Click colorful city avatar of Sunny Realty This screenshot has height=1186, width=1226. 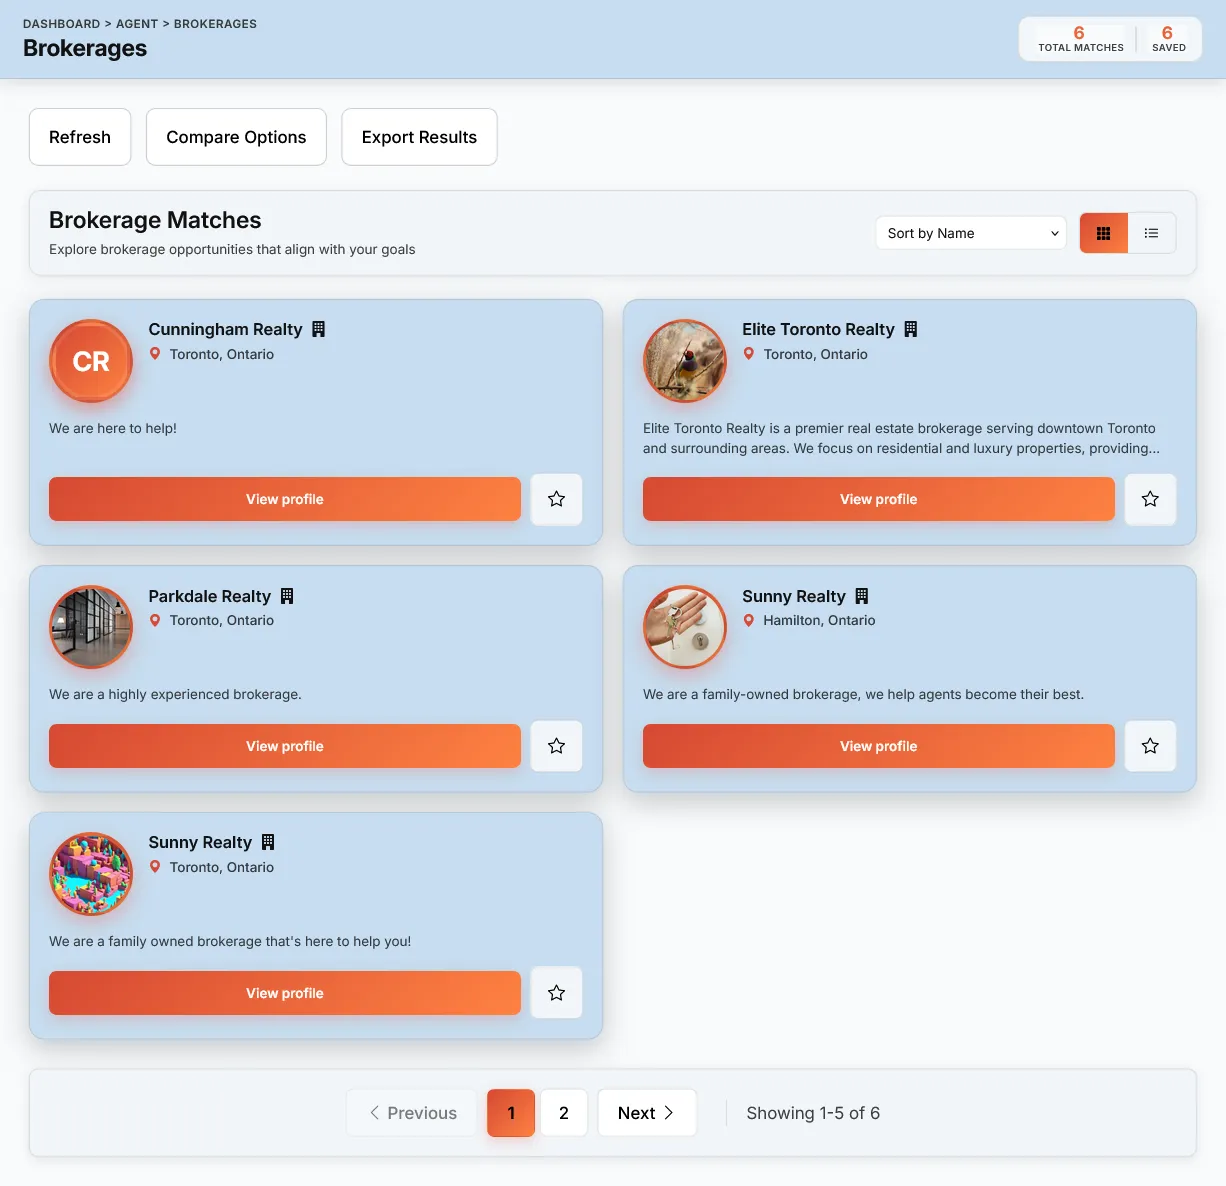point(91,874)
